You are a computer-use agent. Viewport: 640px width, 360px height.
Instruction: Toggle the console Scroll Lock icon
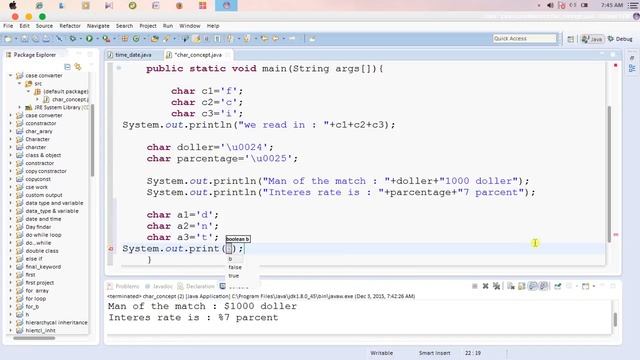[x=521, y=286]
